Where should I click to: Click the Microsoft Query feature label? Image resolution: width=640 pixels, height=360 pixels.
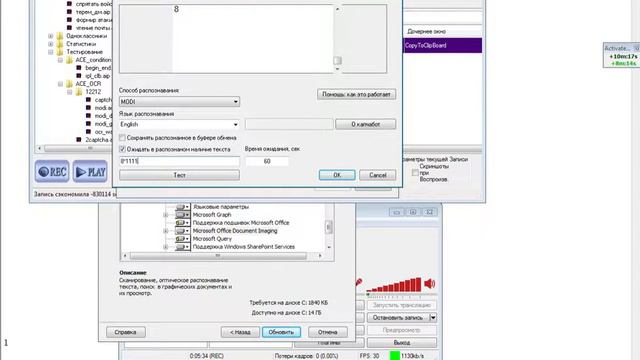(212, 239)
